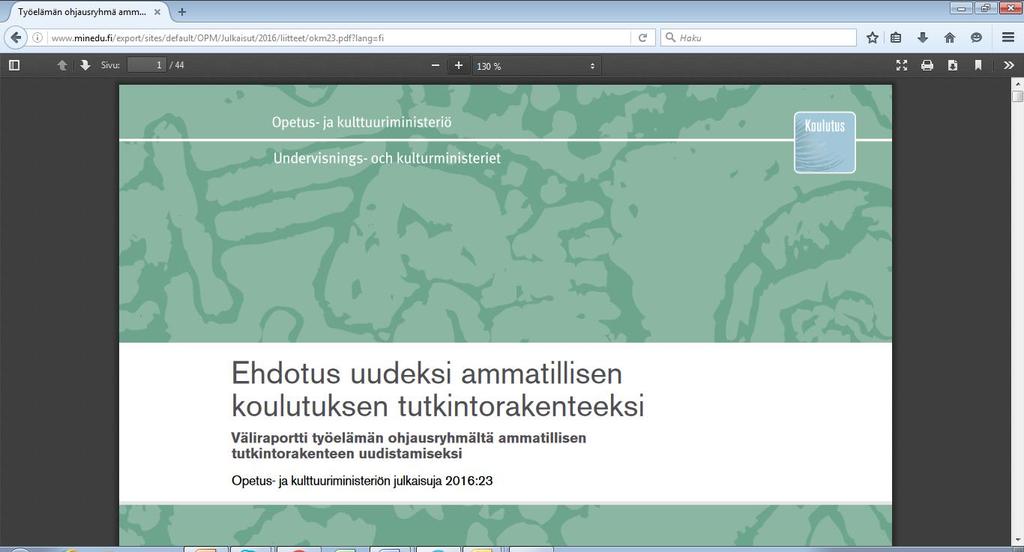Click the search magnifier icon
The width and height of the screenshot is (1024, 552).
(x=670, y=38)
